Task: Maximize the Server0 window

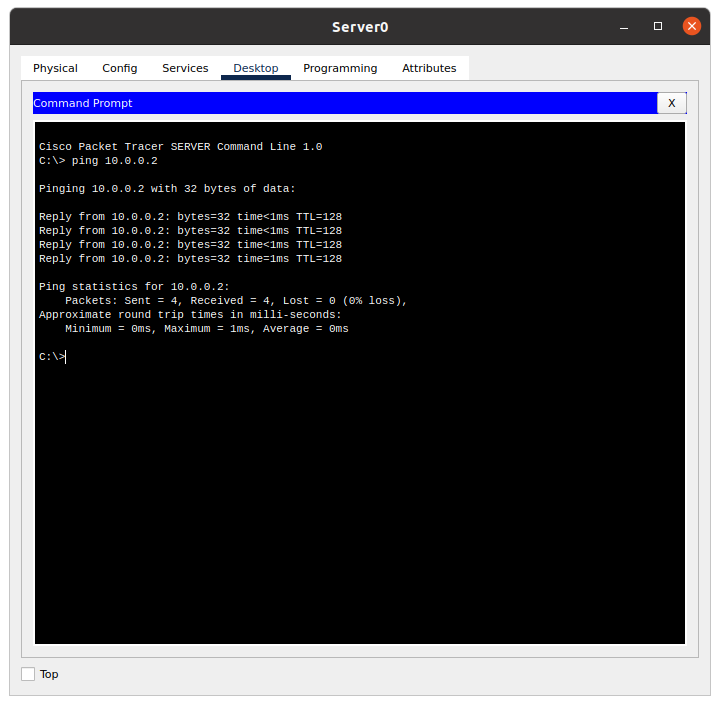Action: [x=658, y=26]
